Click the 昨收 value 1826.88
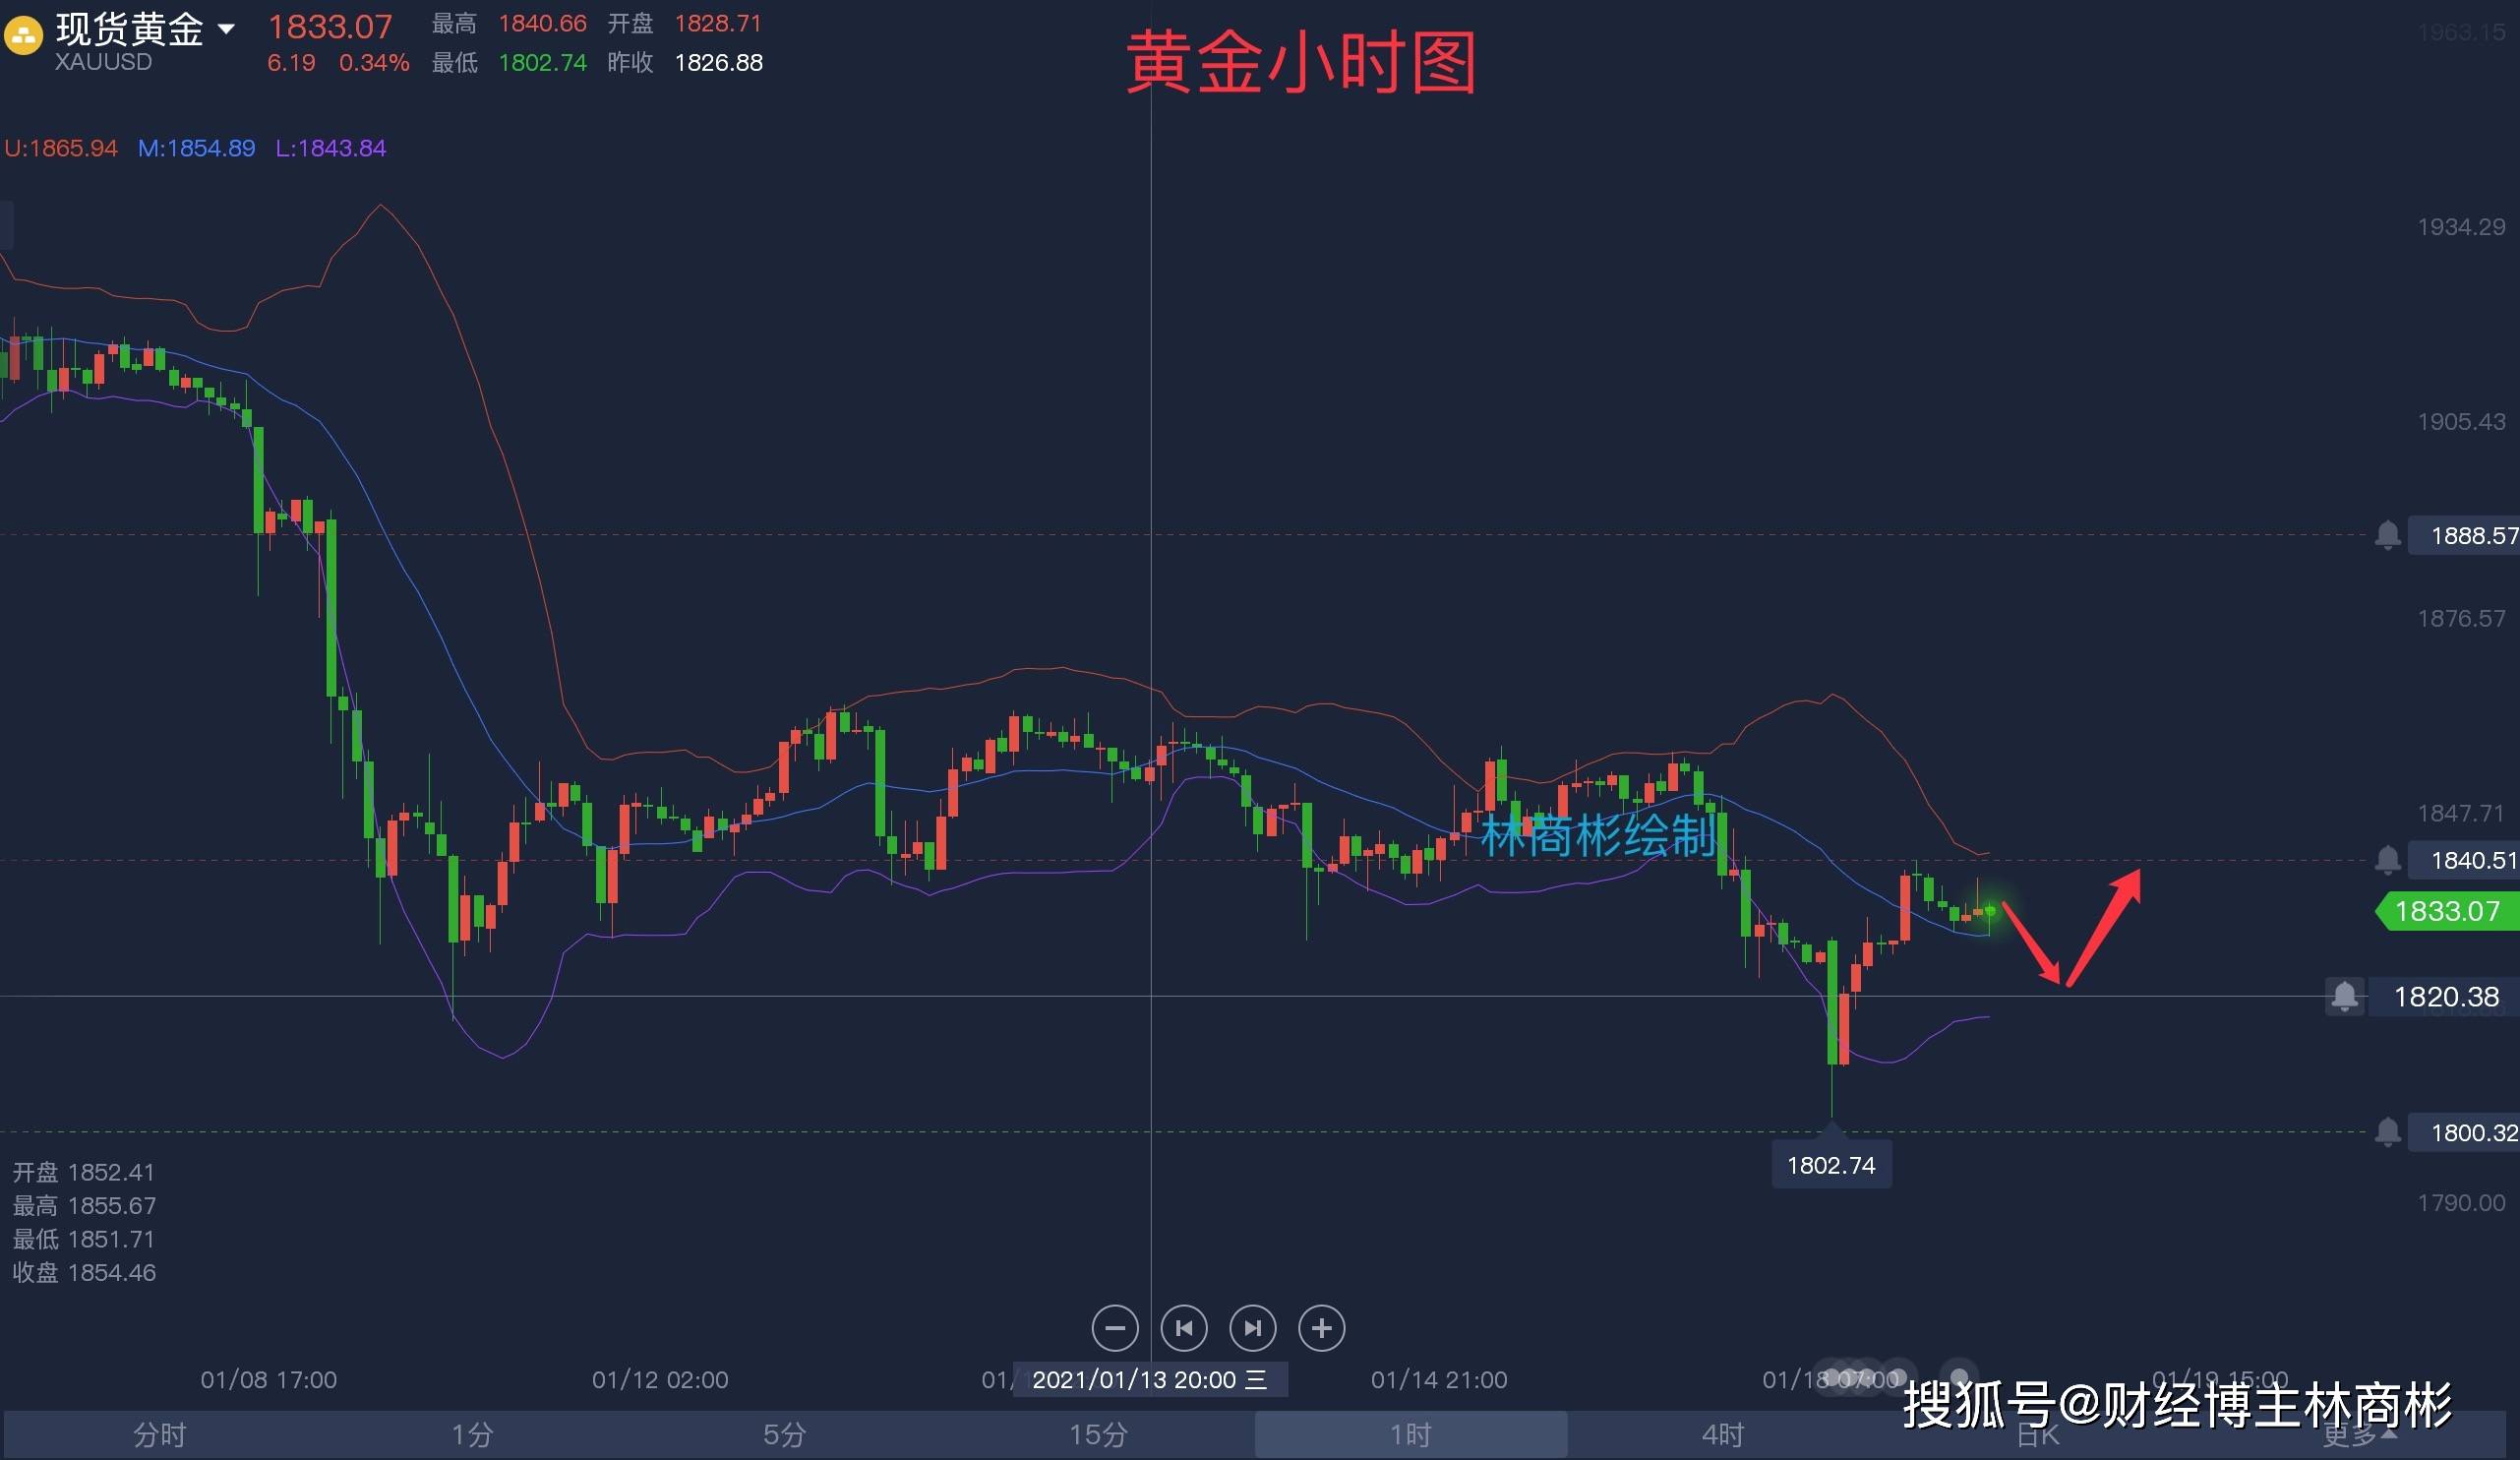Screen dimensions: 2520x1460 tap(718, 63)
